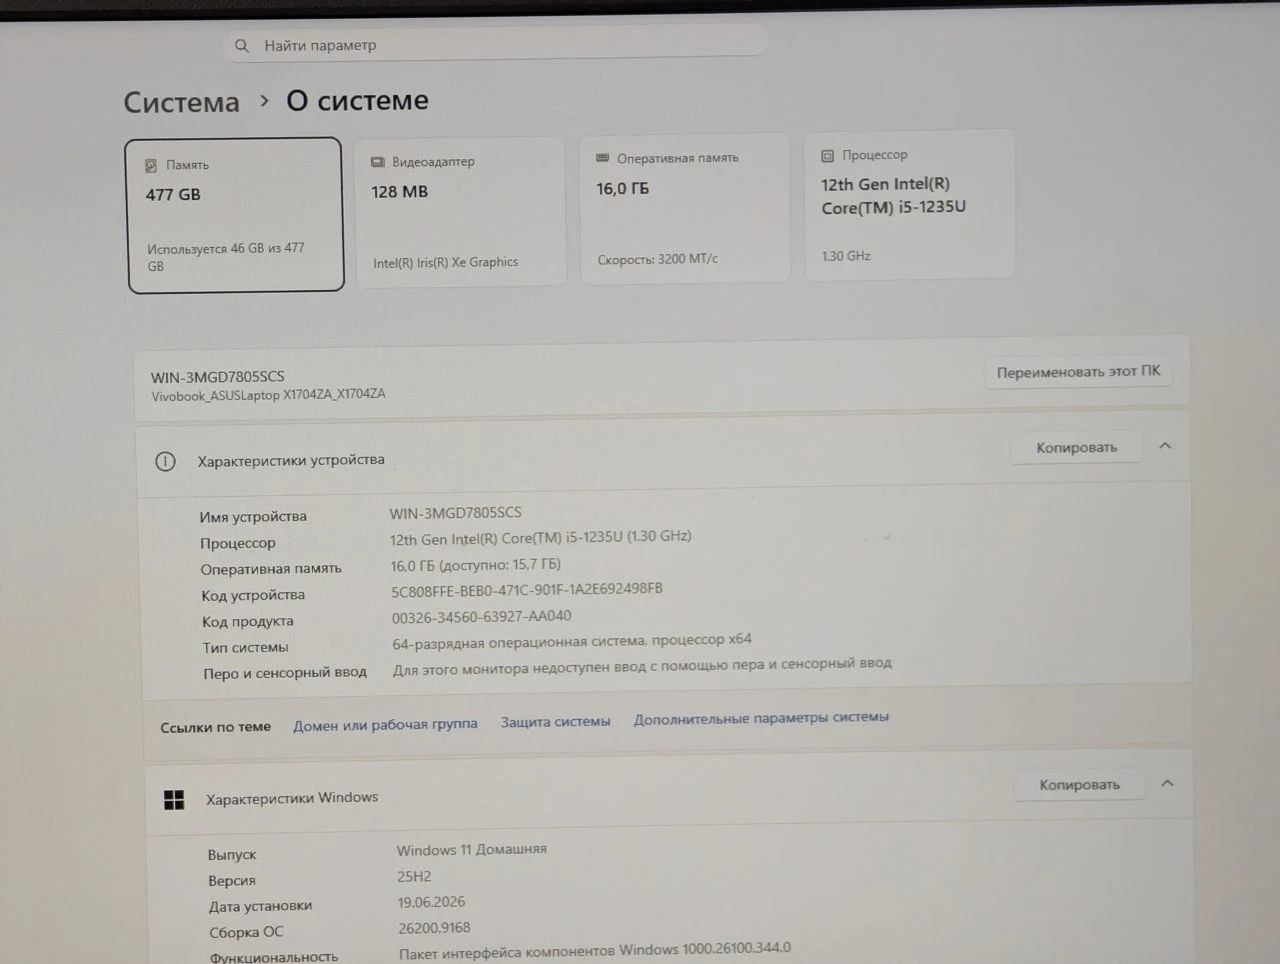Open the Процессор i5-1235U card
Screen dimensions: 1280x964
coord(909,205)
